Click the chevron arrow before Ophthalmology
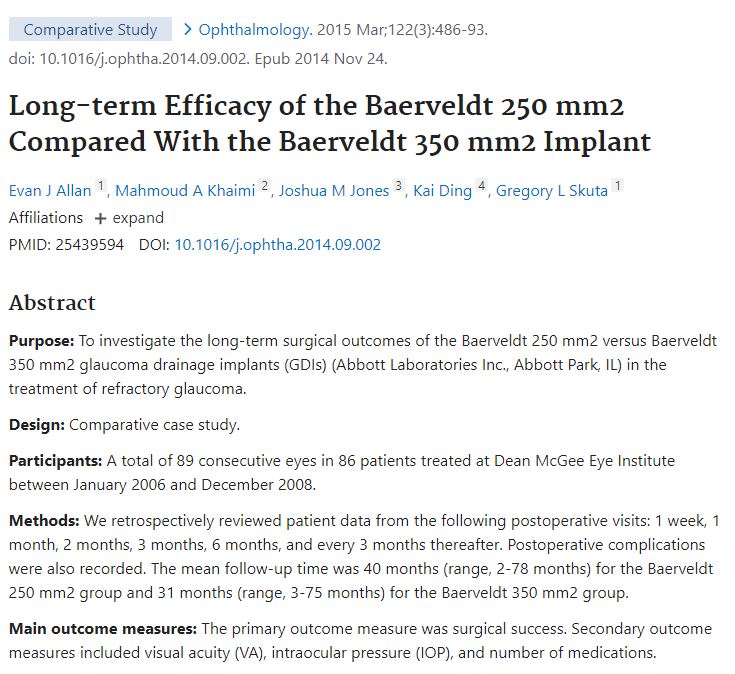Screen dimensions: 735x674 coord(188,30)
